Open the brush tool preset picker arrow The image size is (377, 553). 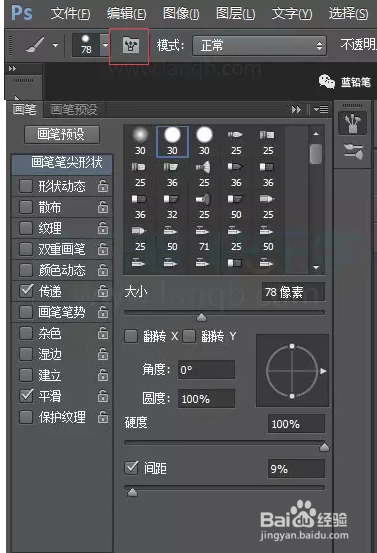[55, 45]
